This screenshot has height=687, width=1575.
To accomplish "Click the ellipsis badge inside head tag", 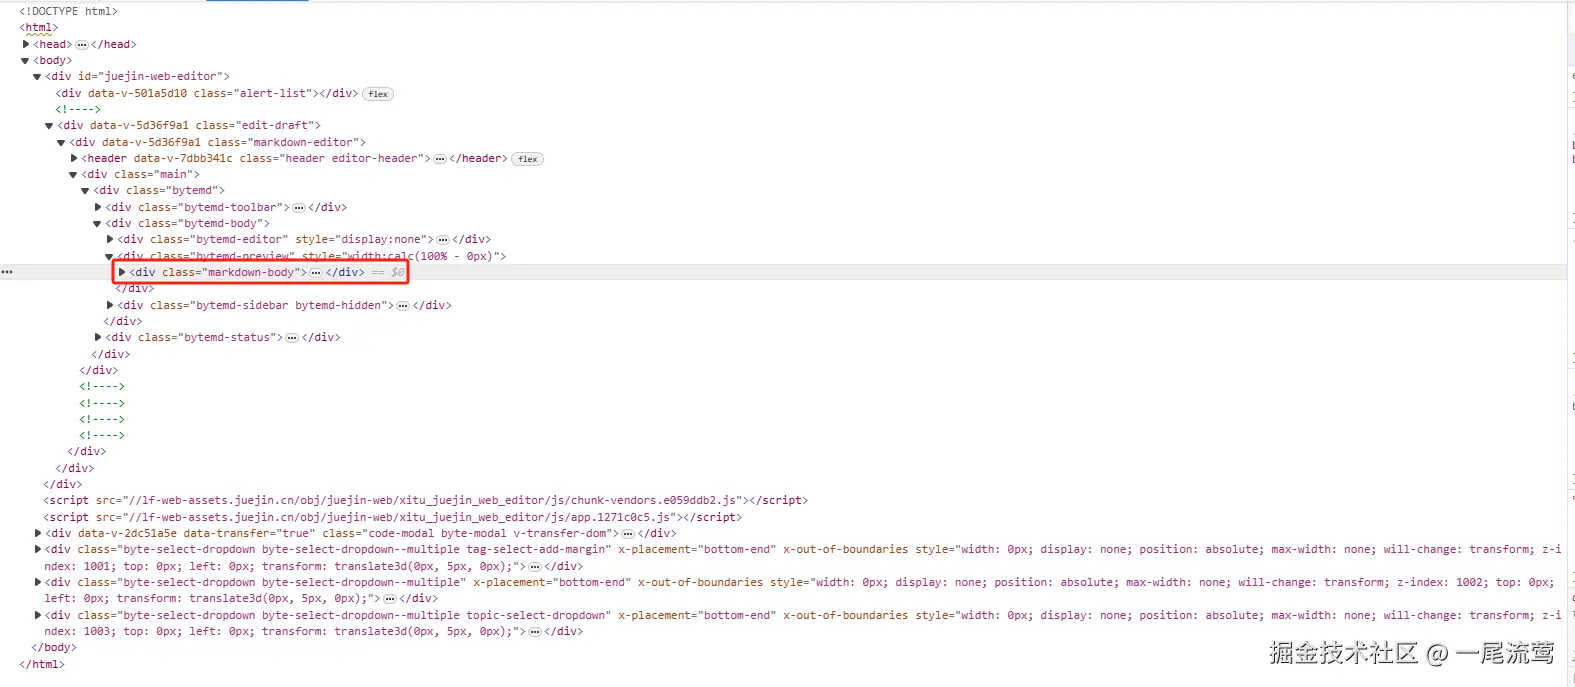I will pyautogui.click(x=82, y=45).
